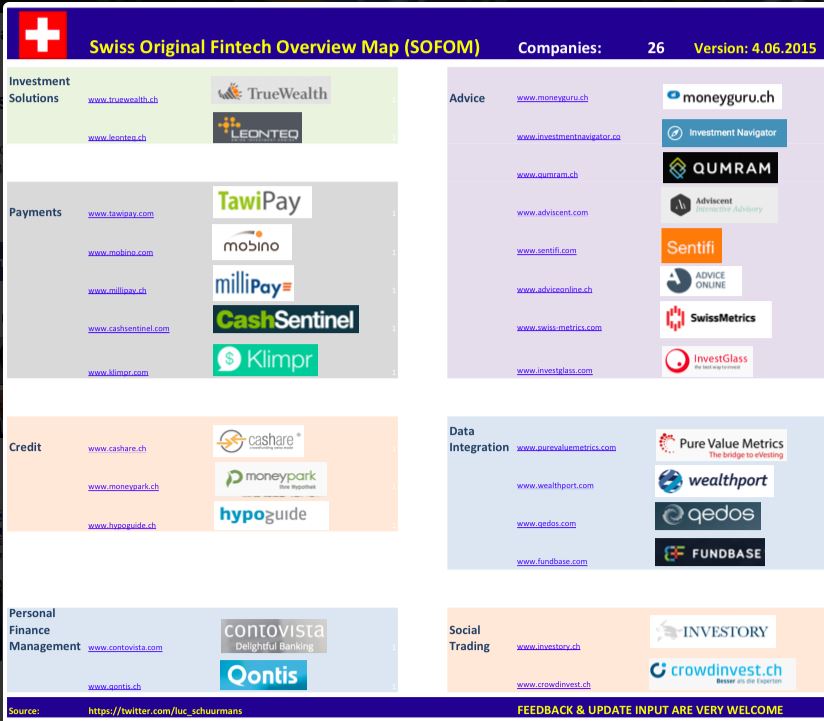Open the www.moneyguru.ch link
The image size is (824, 721).
552,98
